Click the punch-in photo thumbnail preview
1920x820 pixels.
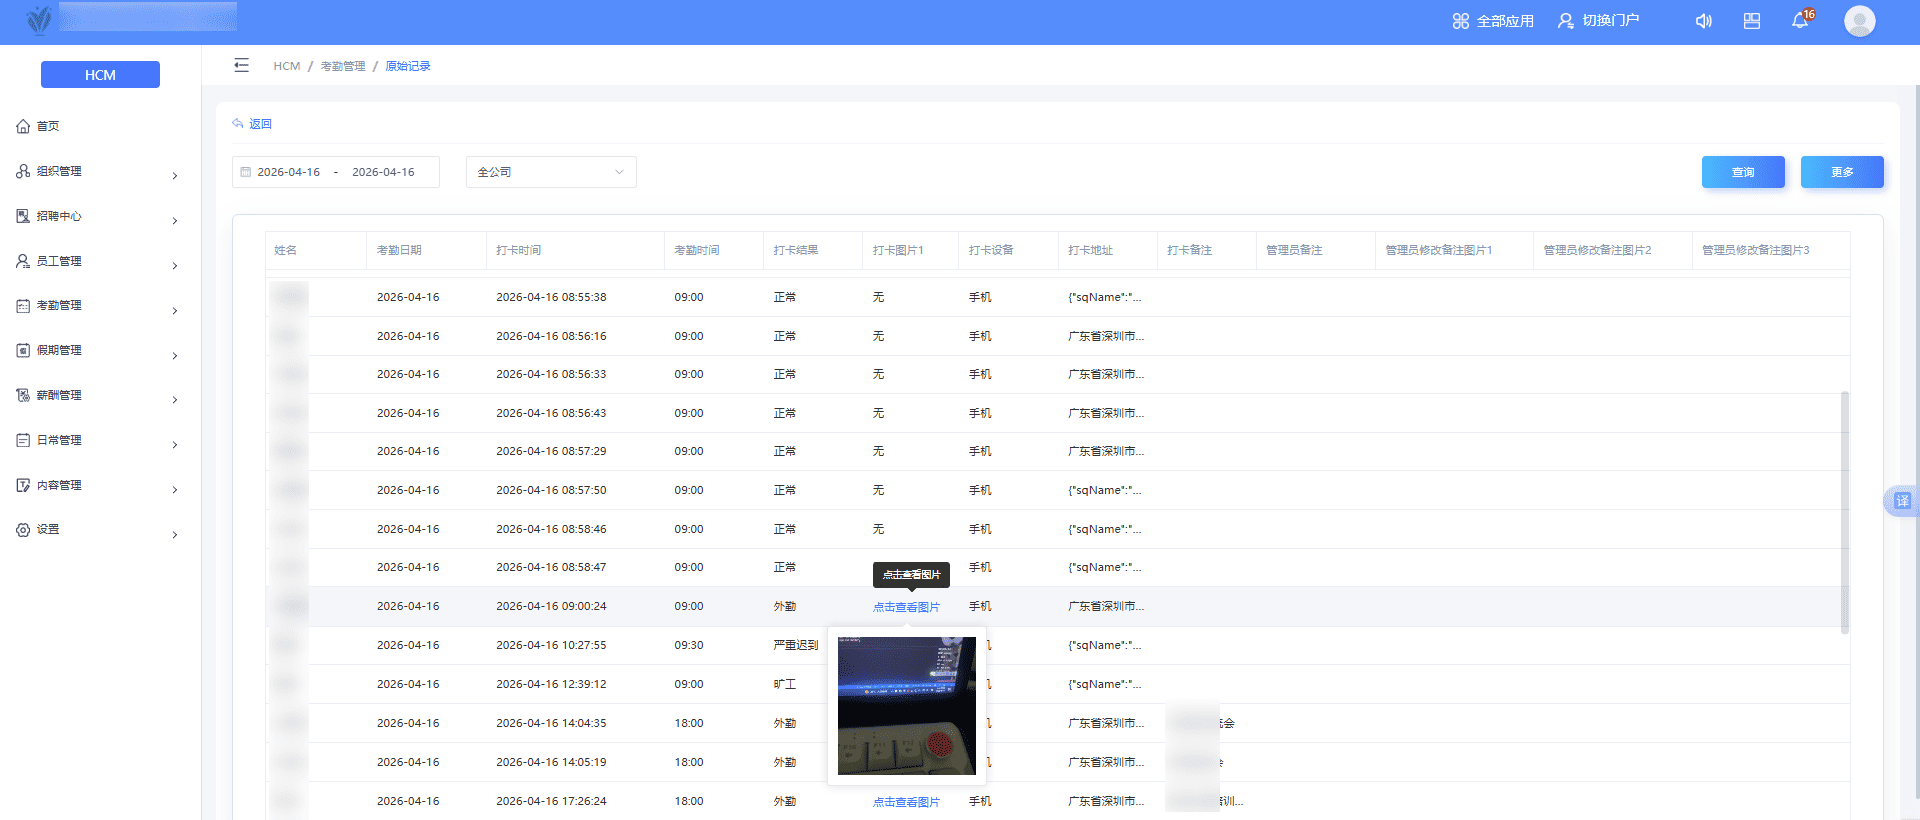pyautogui.click(x=906, y=706)
